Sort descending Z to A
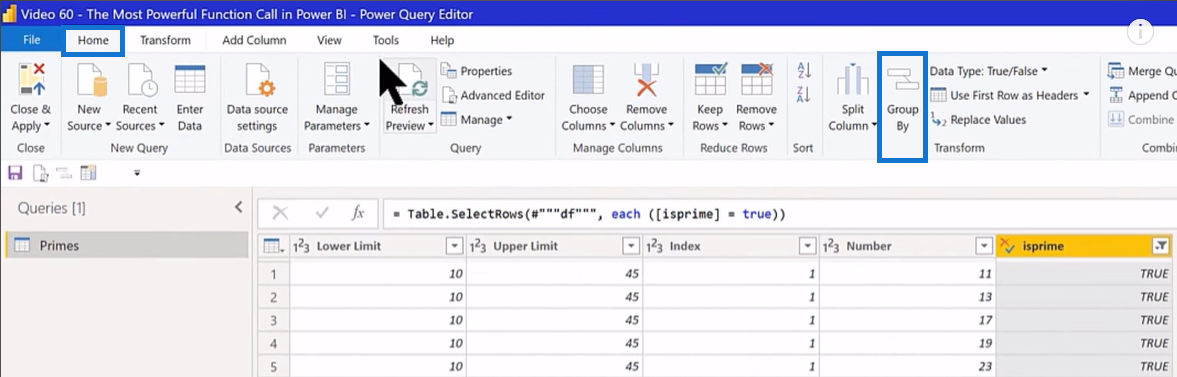Image resolution: width=1177 pixels, height=377 pixels. (804, 94)
